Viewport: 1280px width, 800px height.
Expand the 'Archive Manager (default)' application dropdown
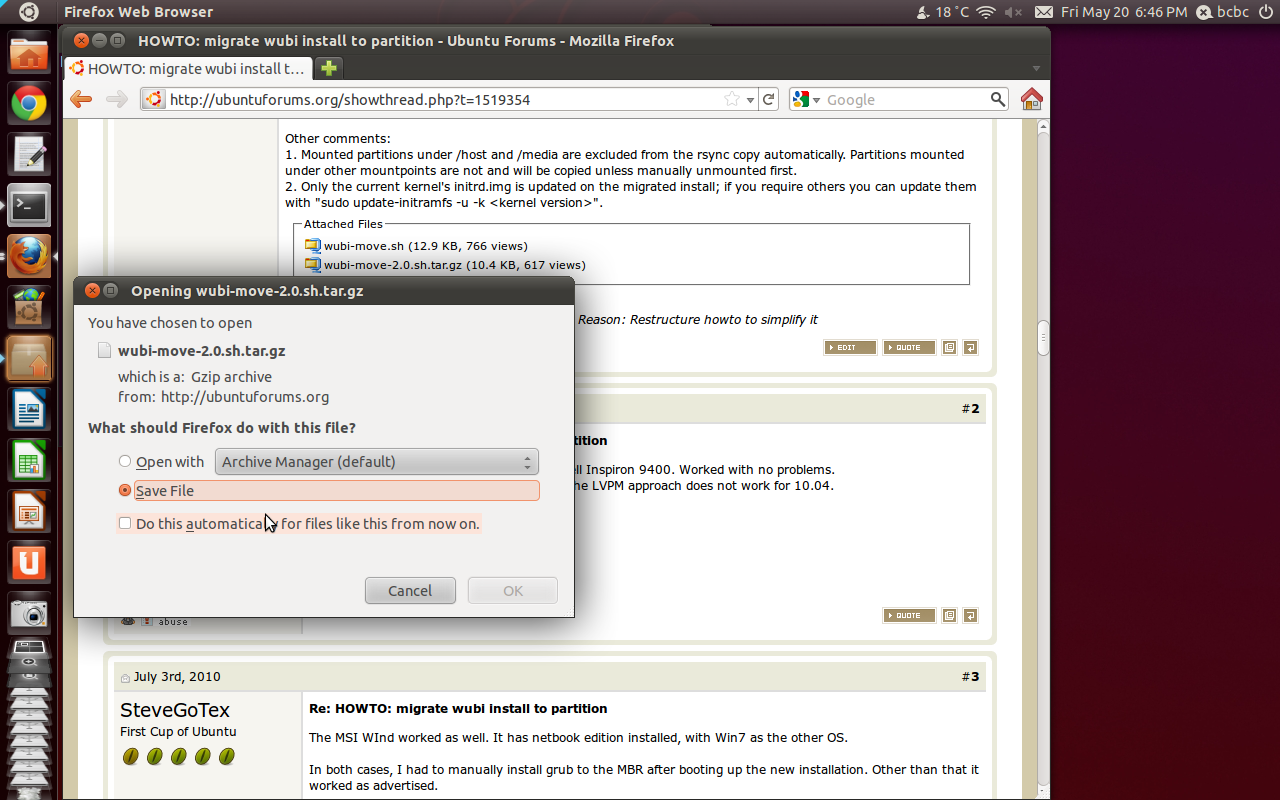coord(377,461)
